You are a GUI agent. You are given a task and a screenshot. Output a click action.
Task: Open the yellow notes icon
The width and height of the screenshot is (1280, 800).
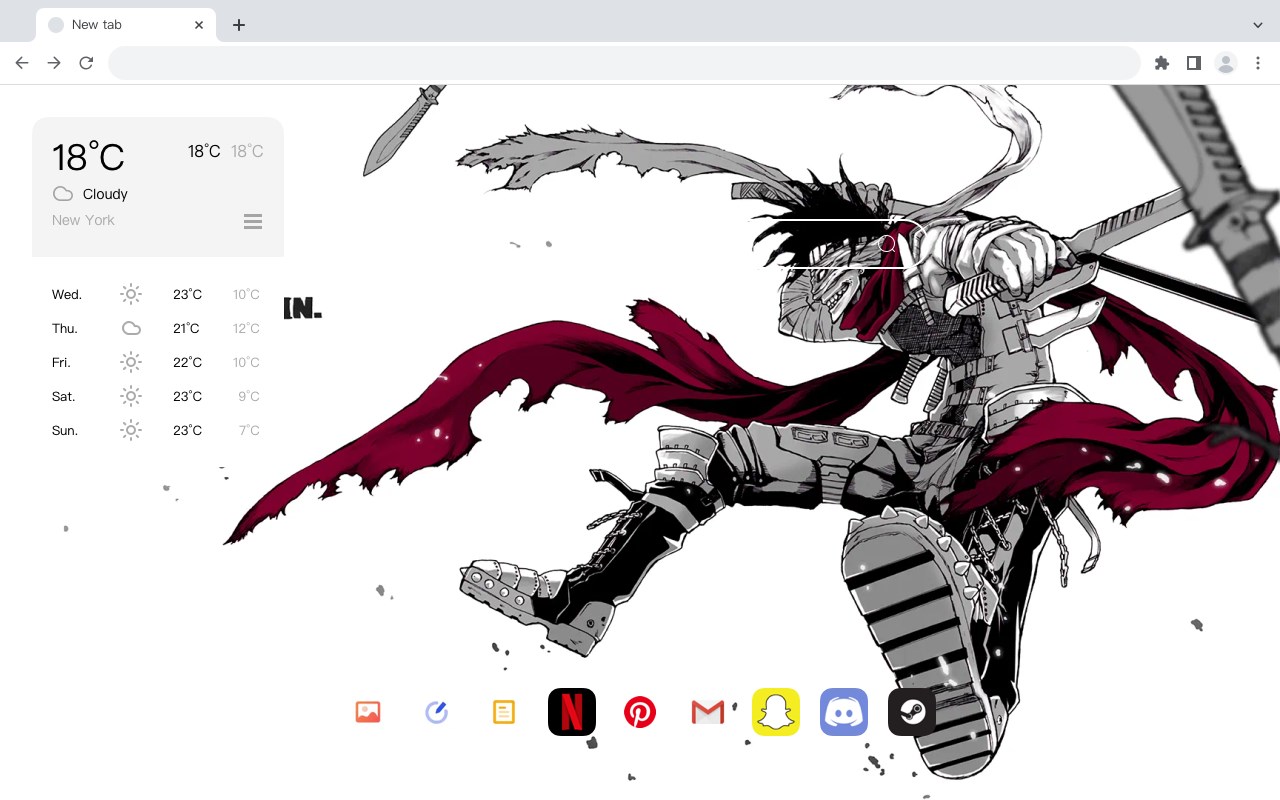tap(504, 712)
